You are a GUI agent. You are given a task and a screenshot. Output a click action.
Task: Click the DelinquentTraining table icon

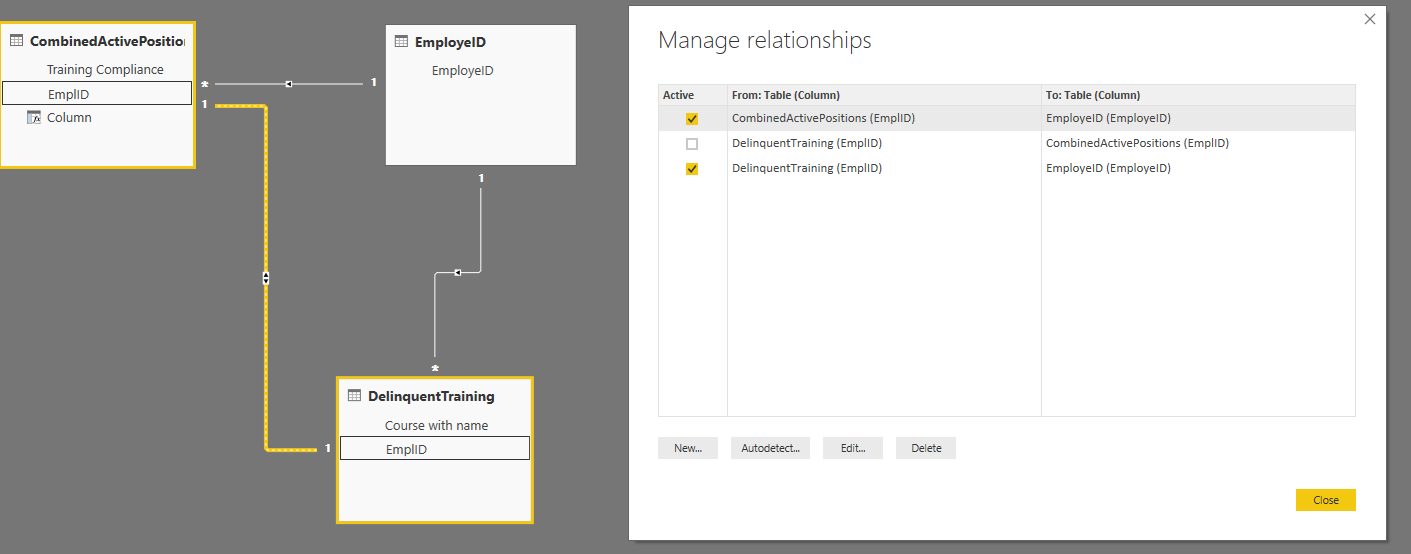coord(354,396)
